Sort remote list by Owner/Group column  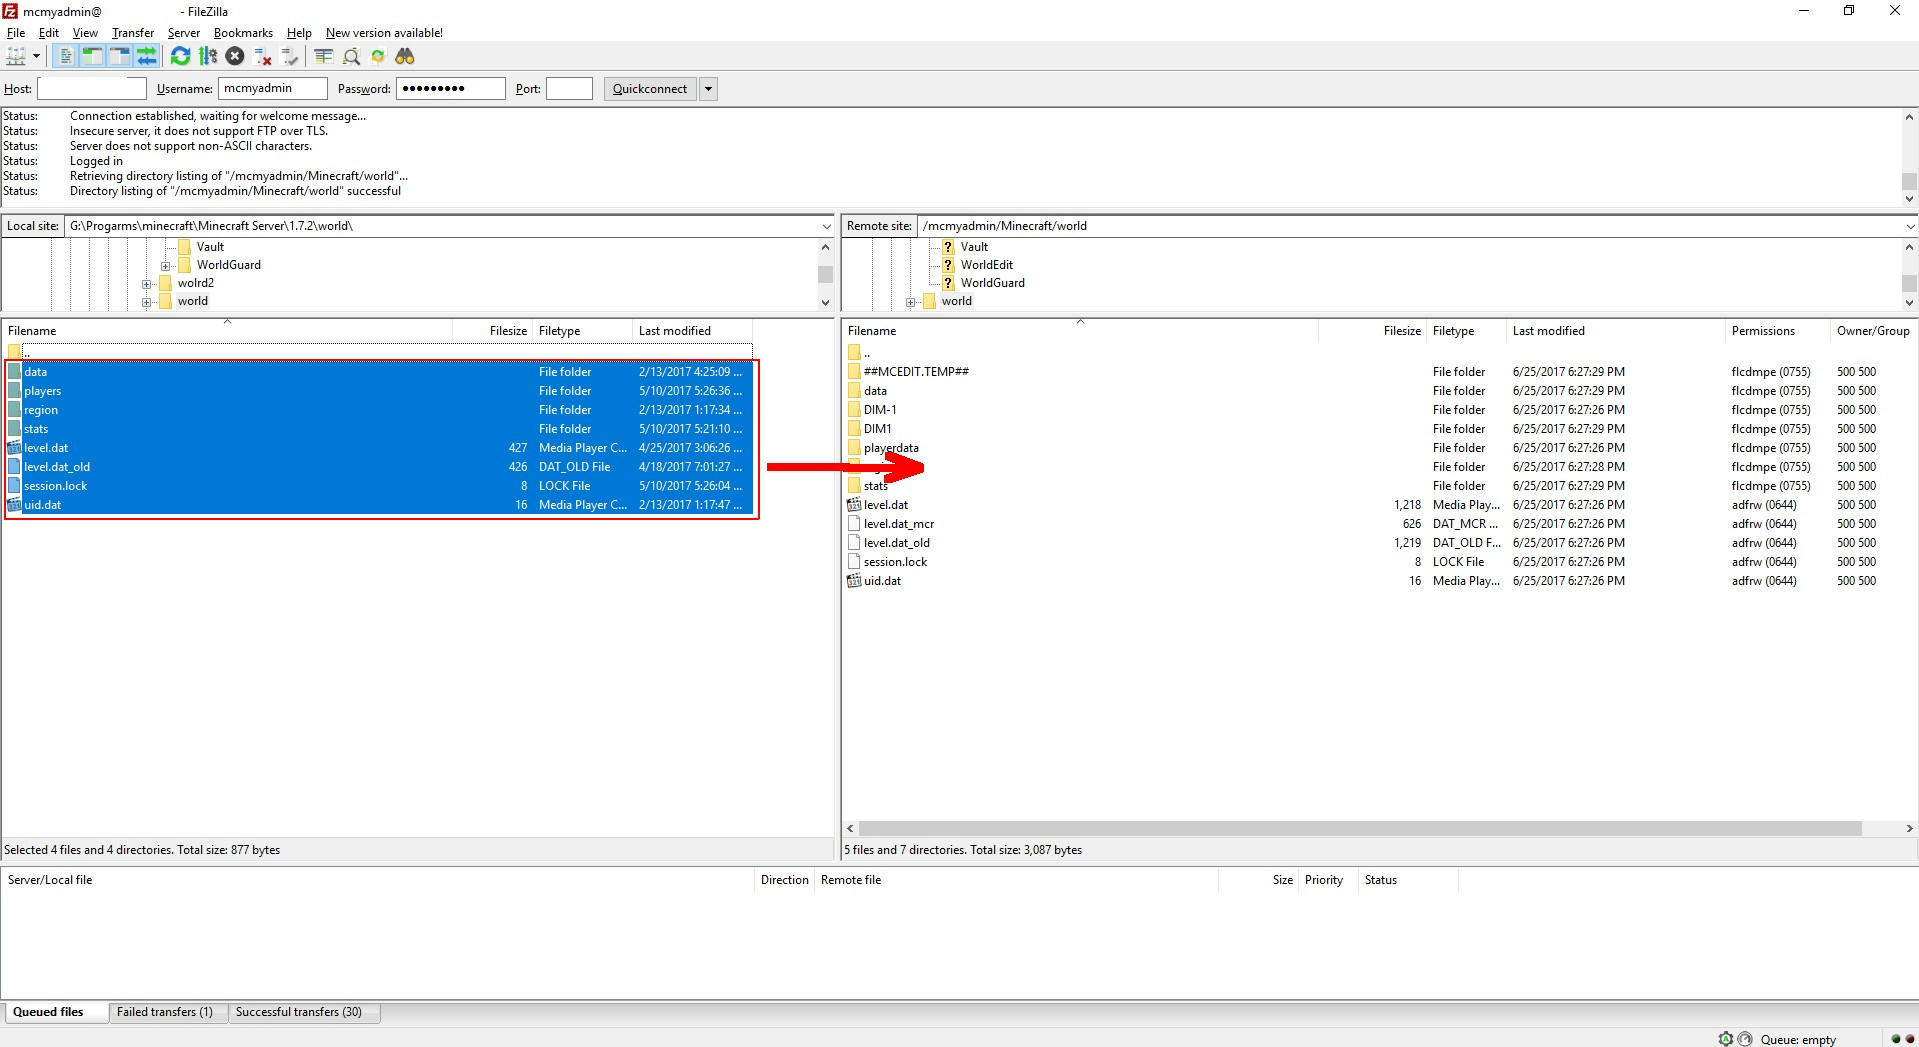coord(1873,331)
